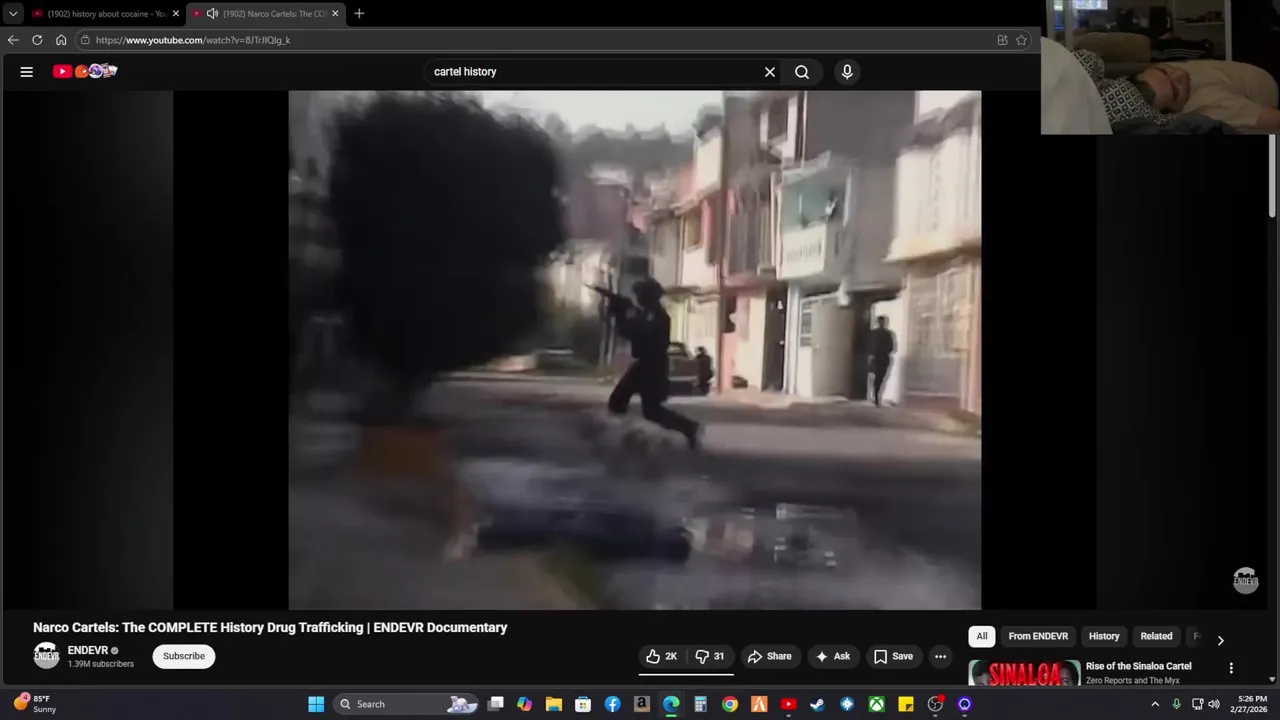Open options for the Sinaloa Cartel suggestion
The width and height of the screenshot is (1280, 720).
pos(1231,668)
